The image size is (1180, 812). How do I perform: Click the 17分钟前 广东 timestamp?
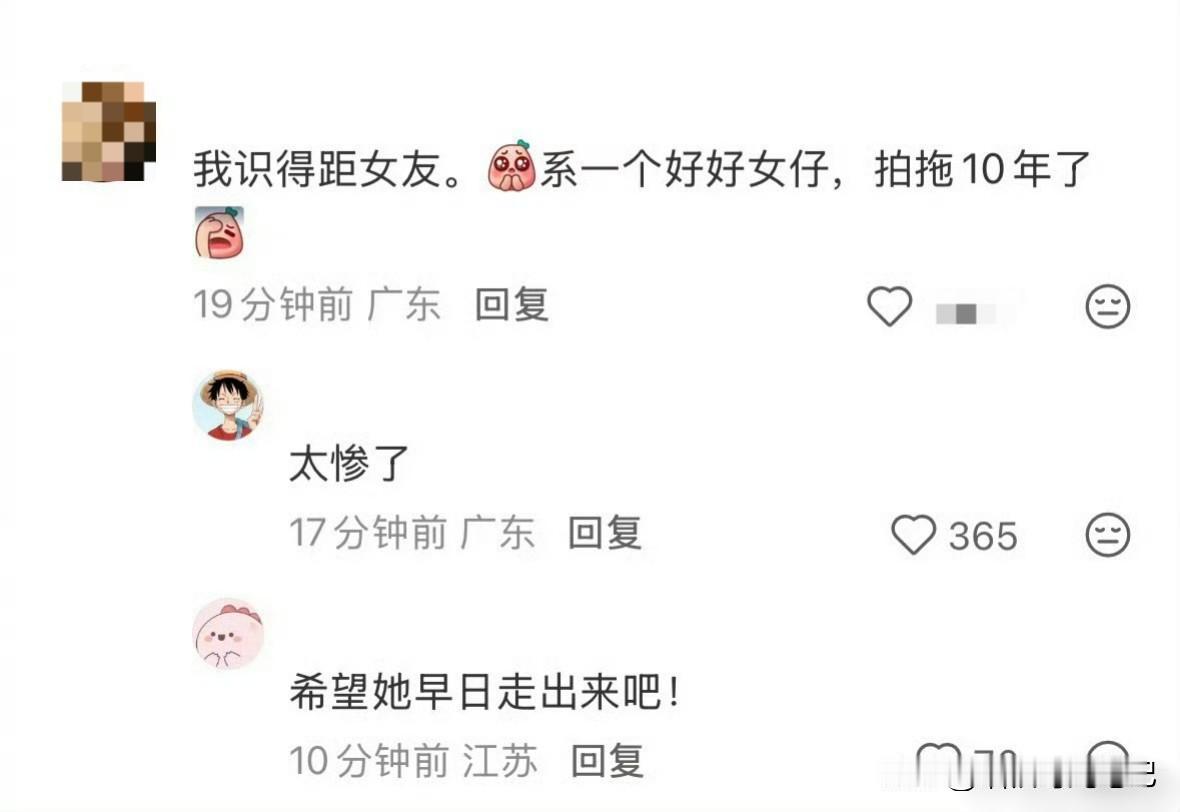coord(412,533)
